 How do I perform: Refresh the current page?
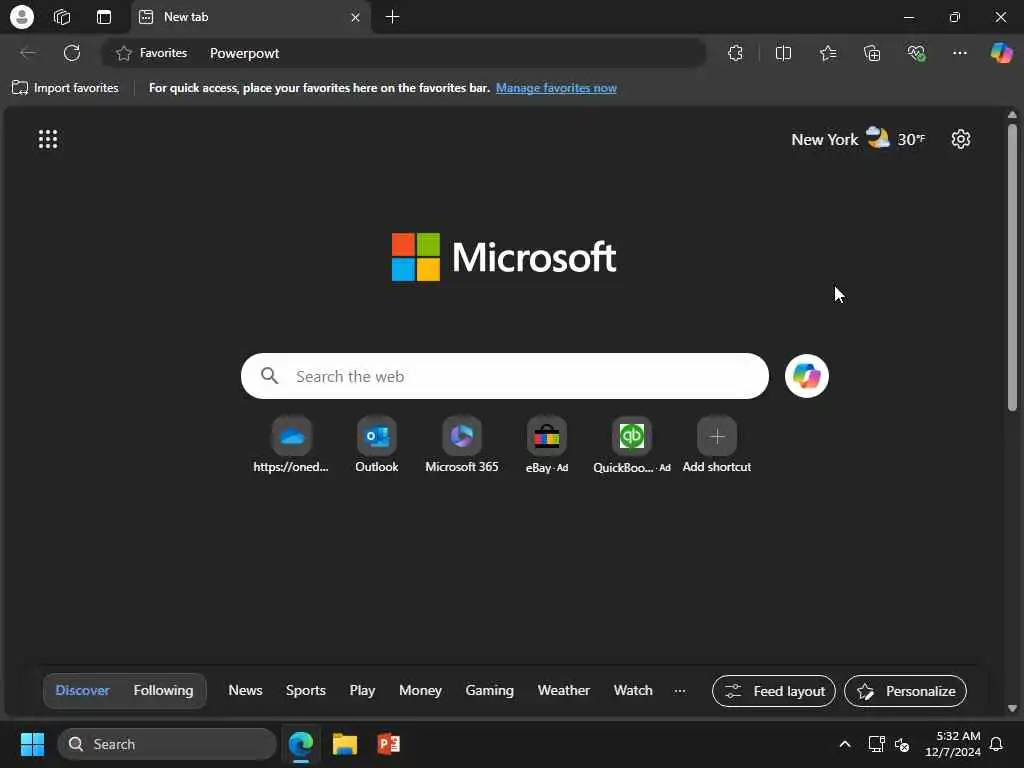point(72,53)
